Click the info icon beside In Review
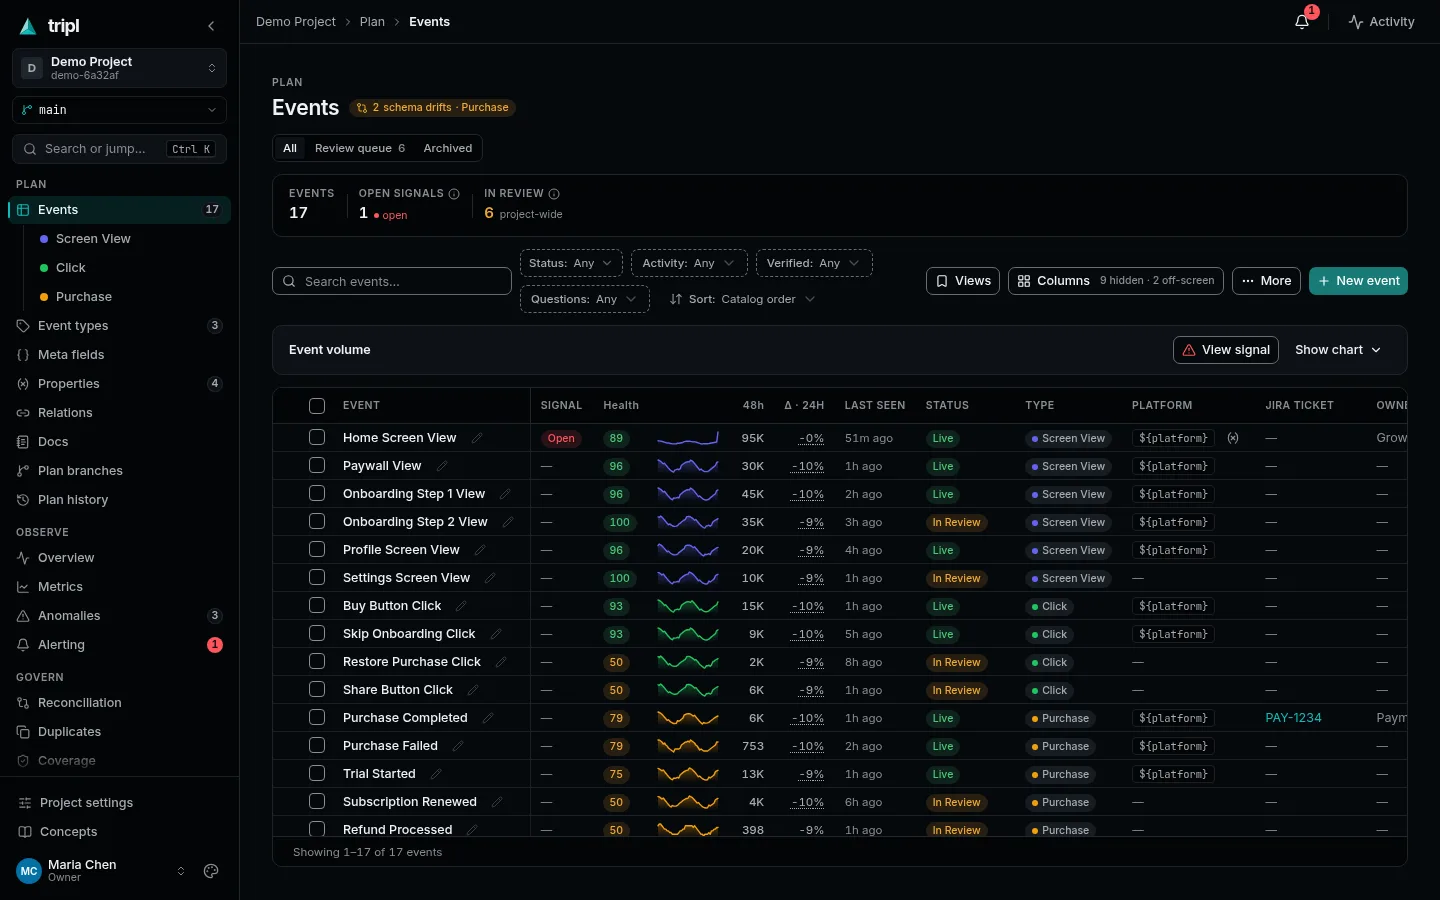This screenshot has height=900, width=1440. tap(554, 194)
